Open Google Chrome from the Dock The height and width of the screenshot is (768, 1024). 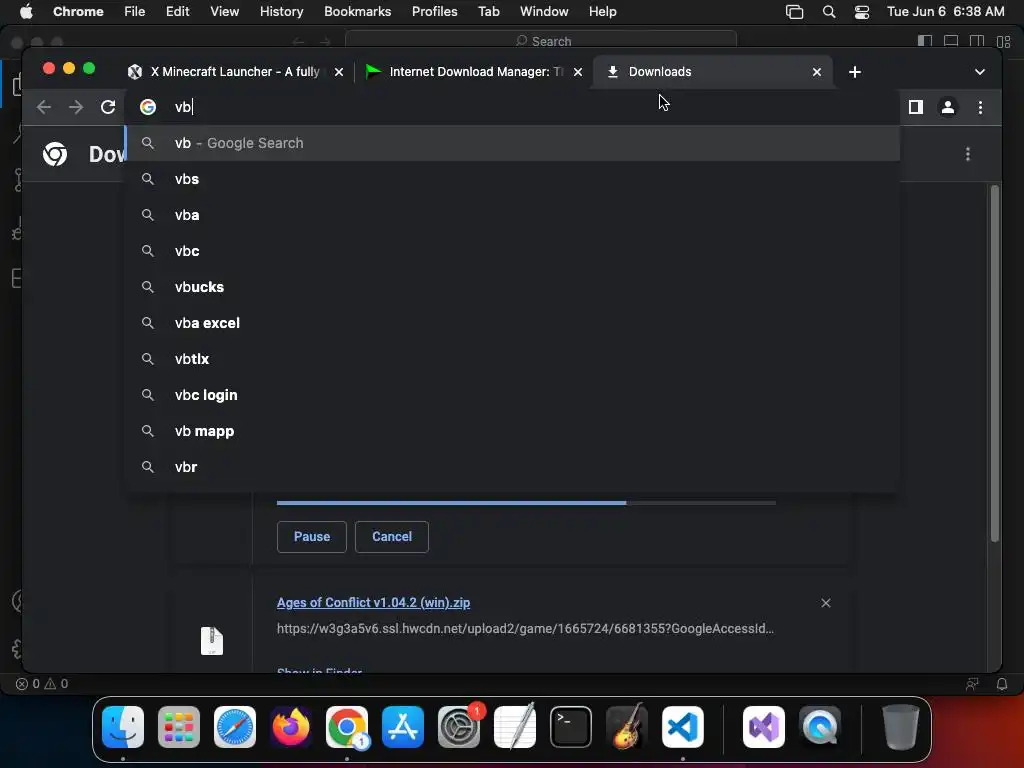tap(347, 727)
